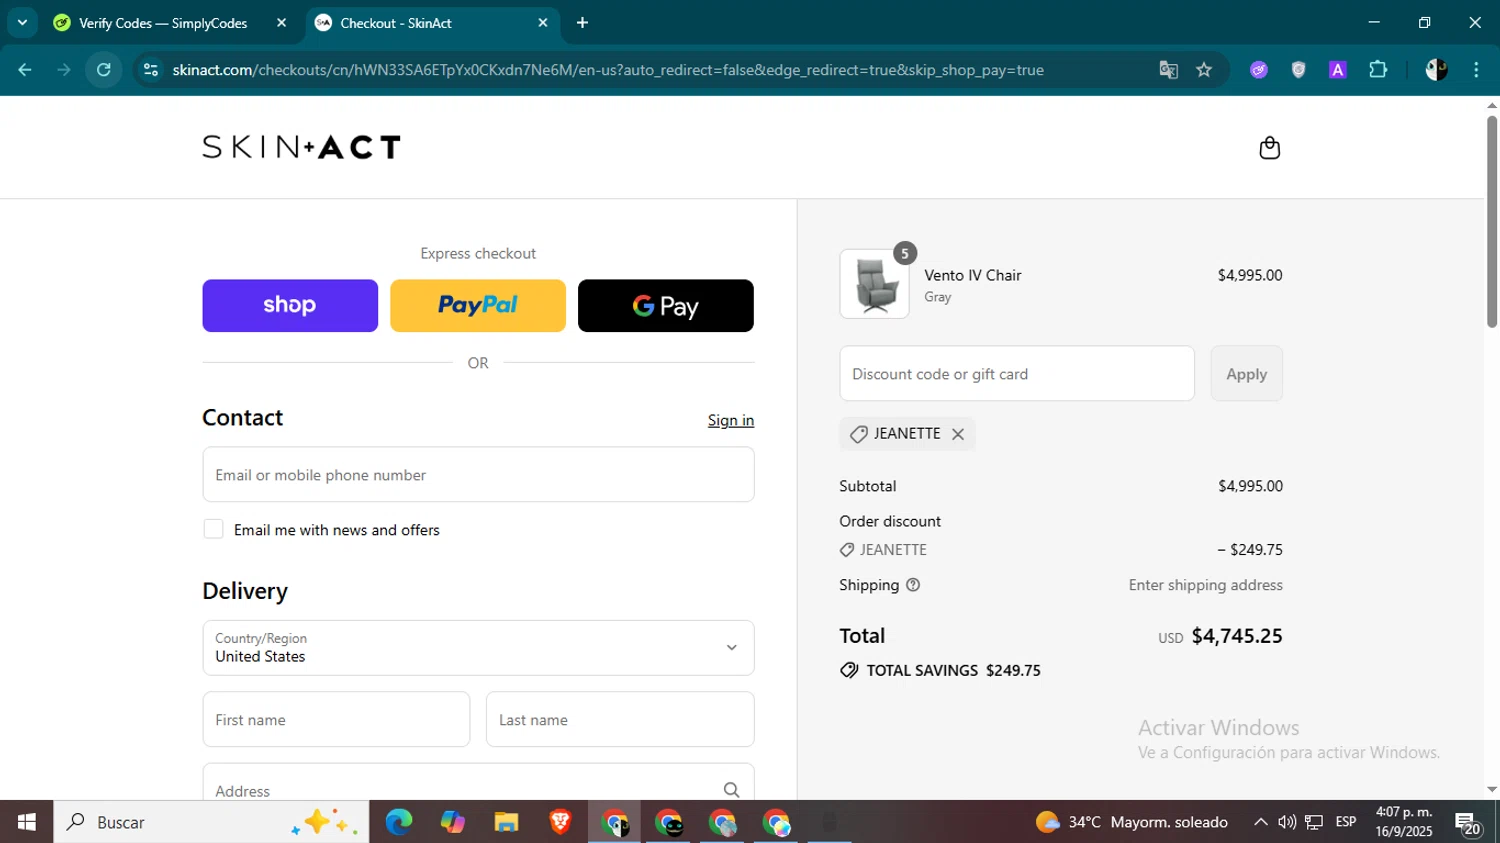
Task: Click the Vento IV Chair product name
Action: point(972,275)
